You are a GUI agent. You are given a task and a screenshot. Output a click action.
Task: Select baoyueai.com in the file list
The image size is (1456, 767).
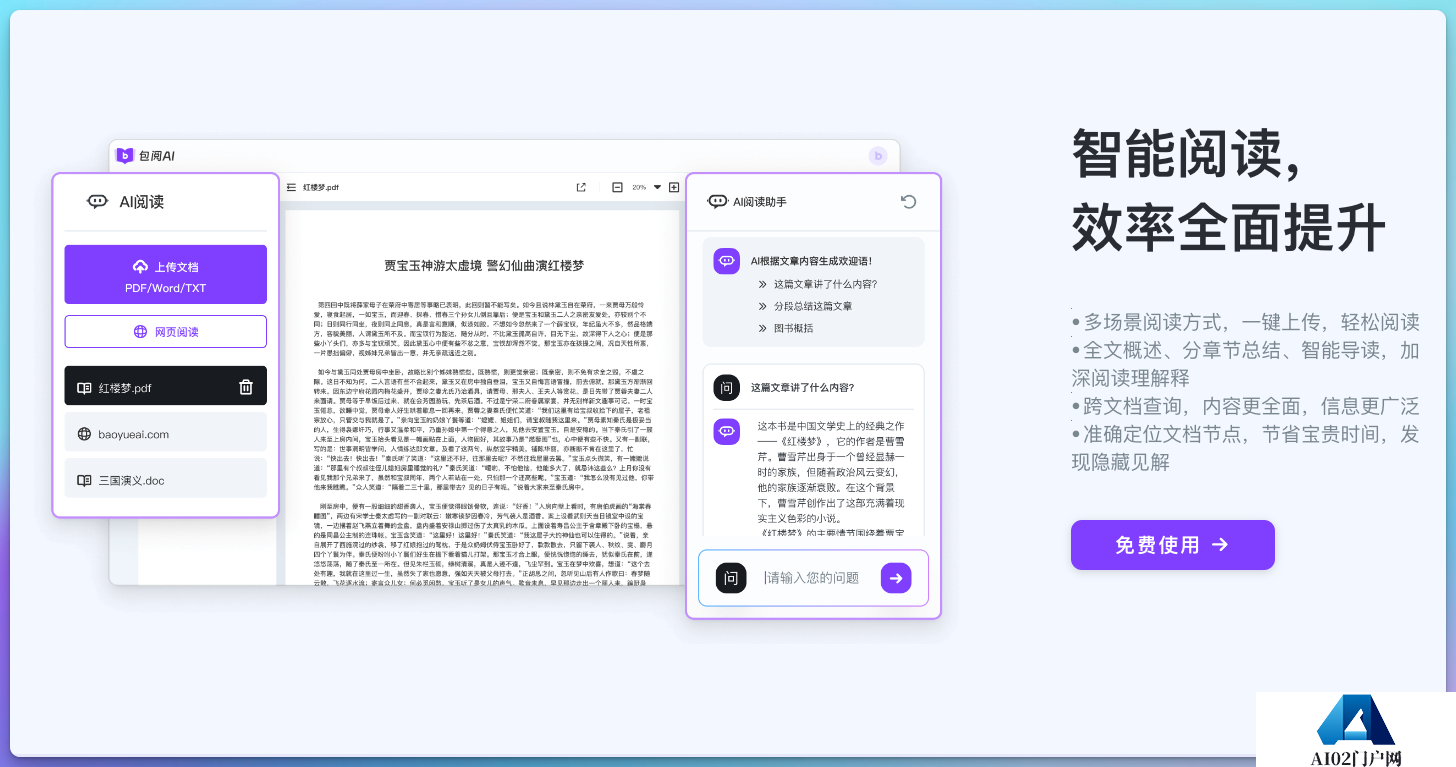[166, 434]
